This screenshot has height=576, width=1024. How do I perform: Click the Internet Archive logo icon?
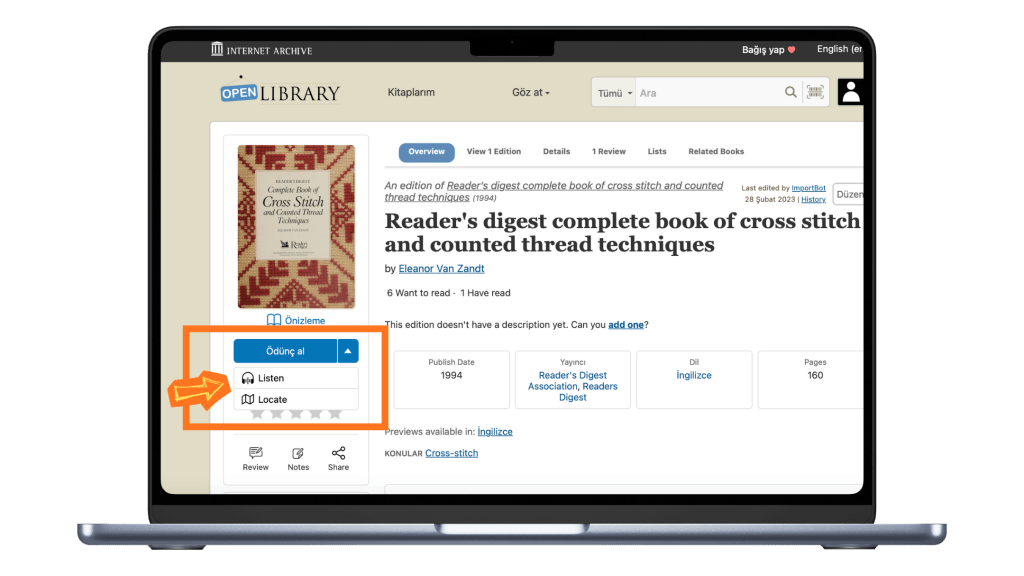coord(217,49)
